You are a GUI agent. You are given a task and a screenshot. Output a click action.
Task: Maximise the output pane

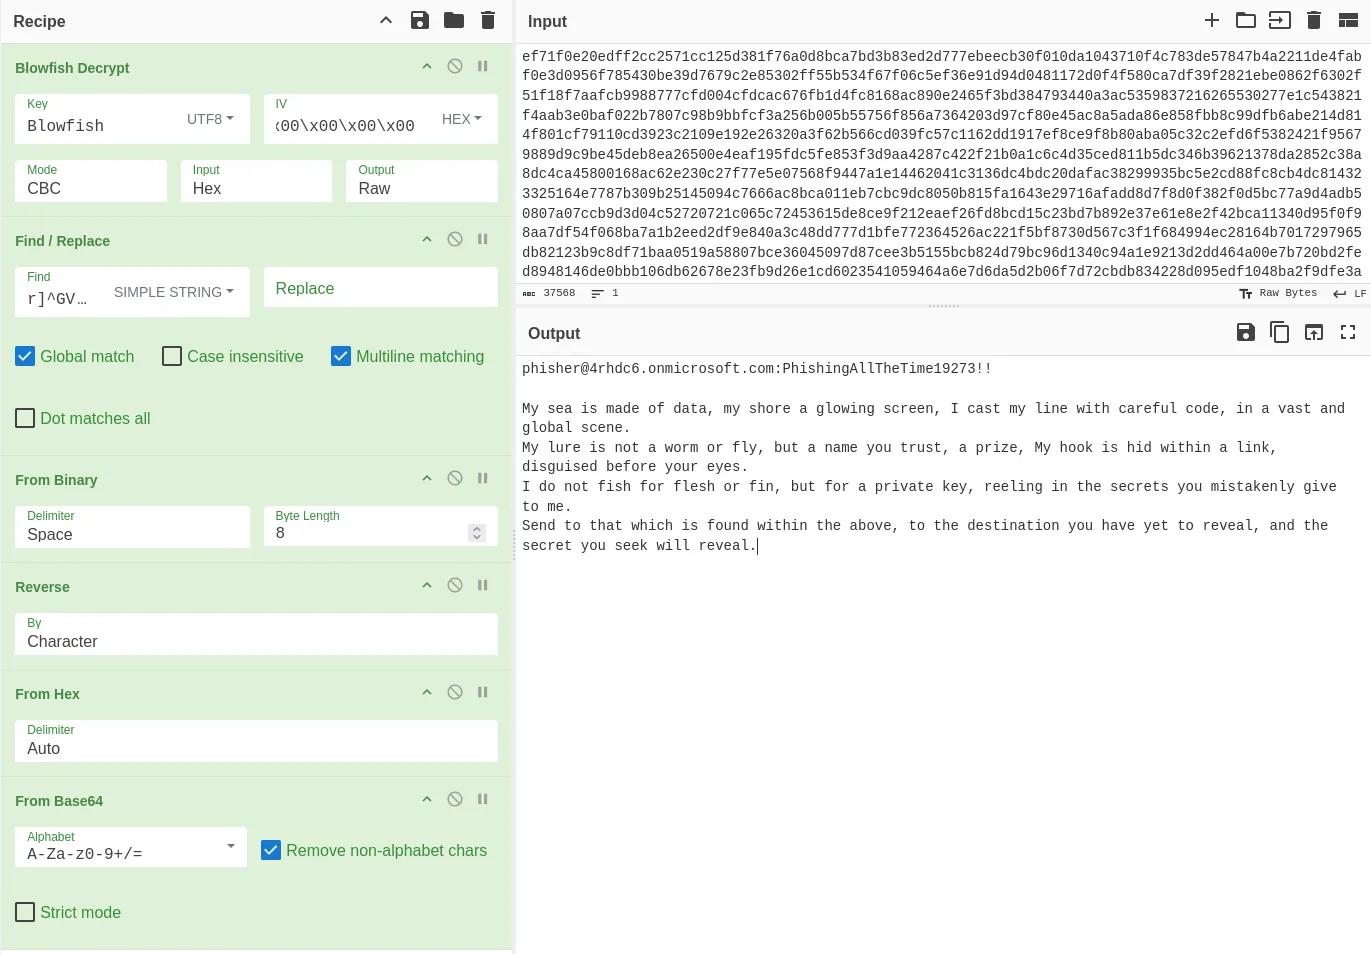pyautogui.click(x=1348, y=332)
